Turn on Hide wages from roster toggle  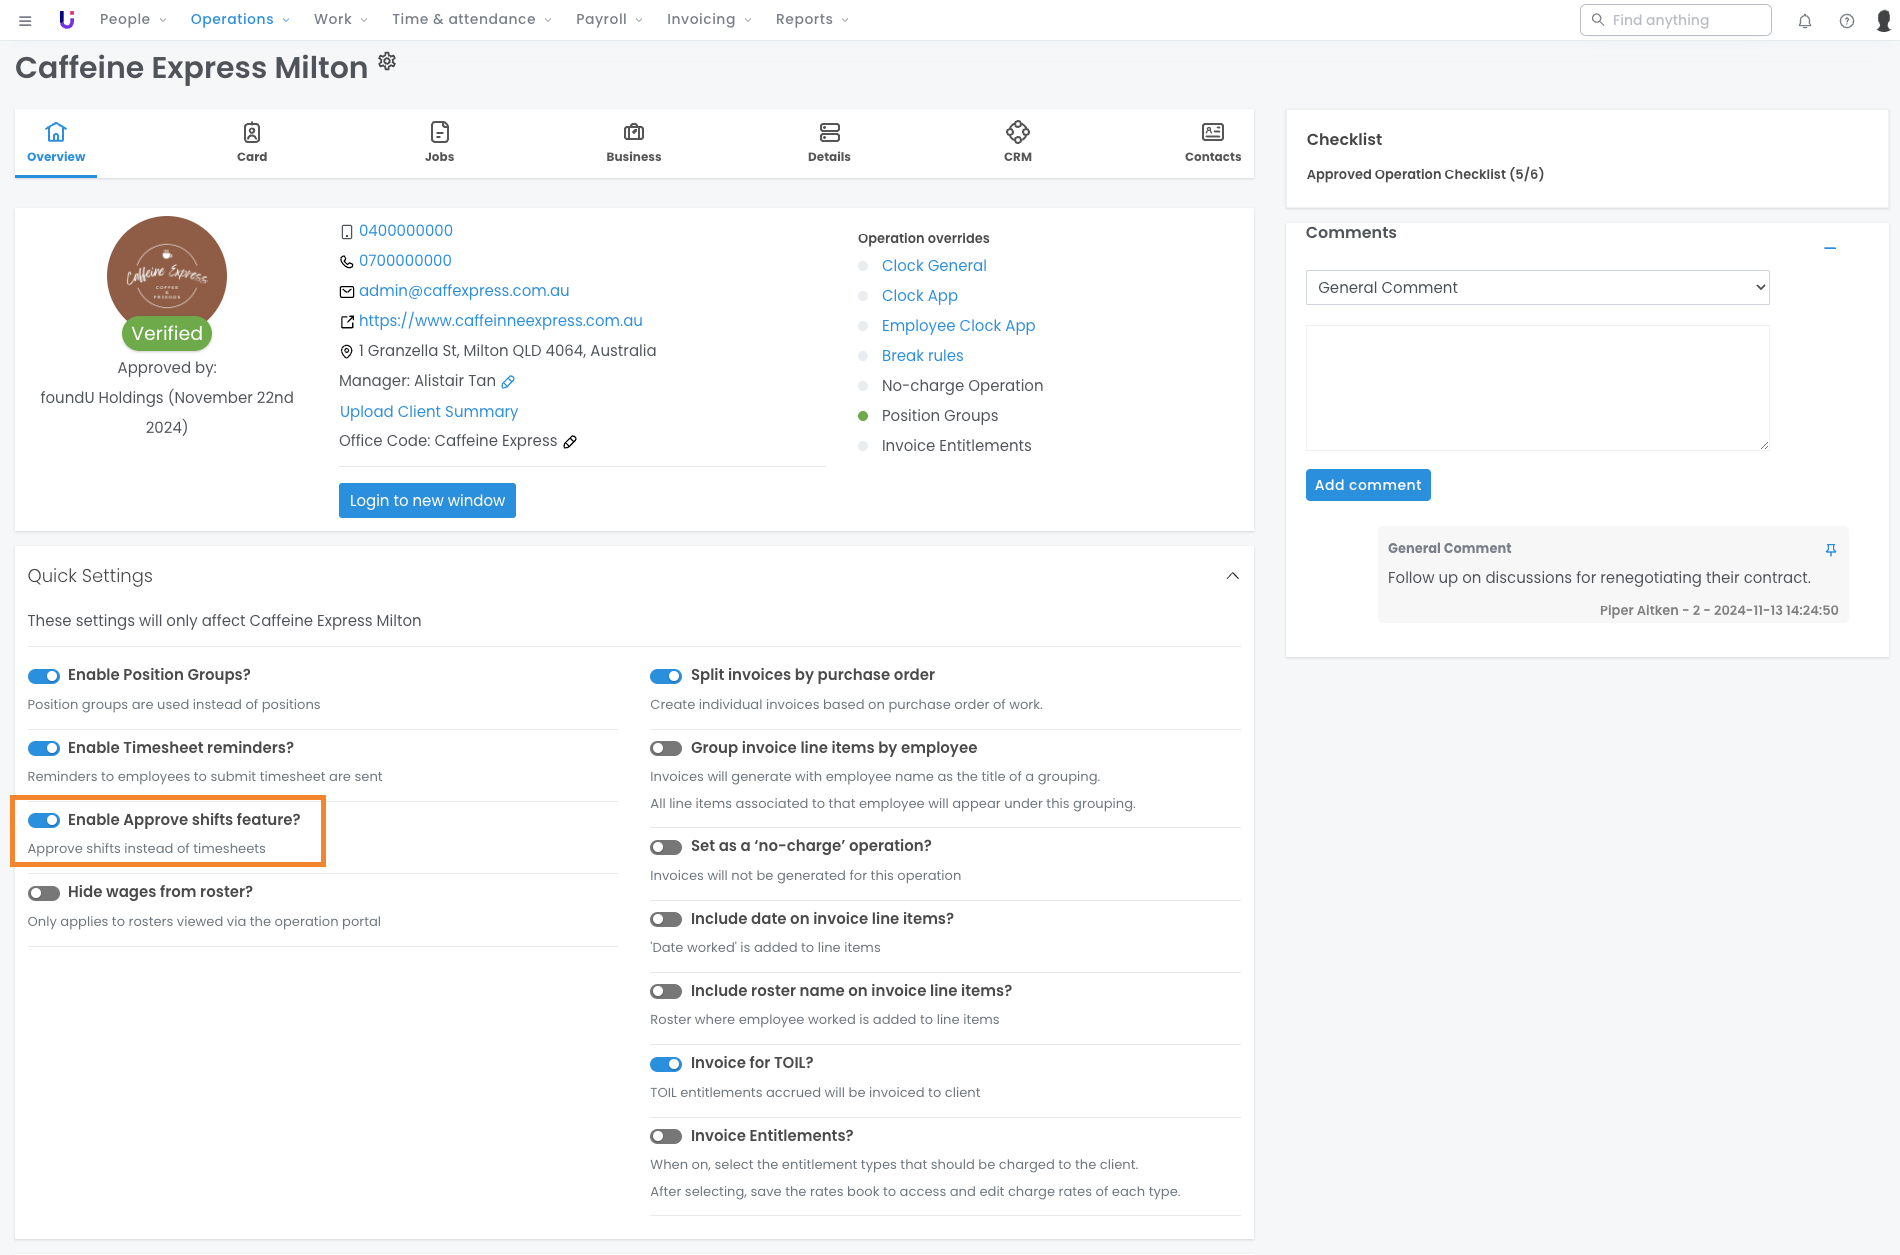(x=44, y=893)
